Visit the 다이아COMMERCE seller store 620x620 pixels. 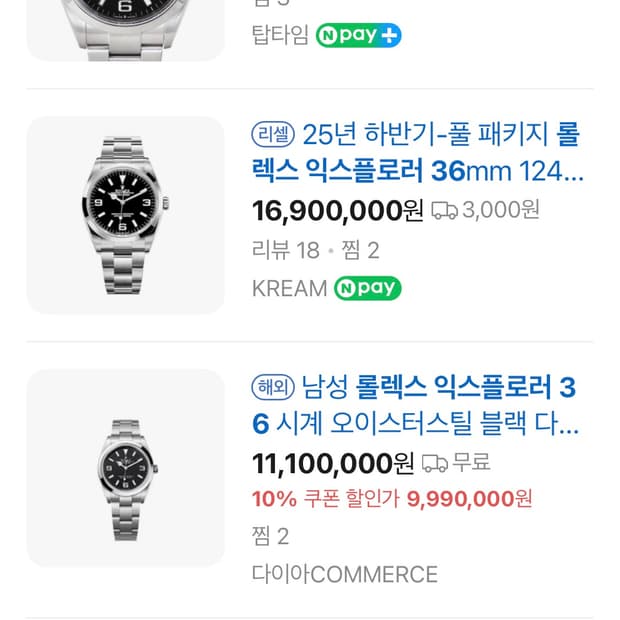pos(344,575)
